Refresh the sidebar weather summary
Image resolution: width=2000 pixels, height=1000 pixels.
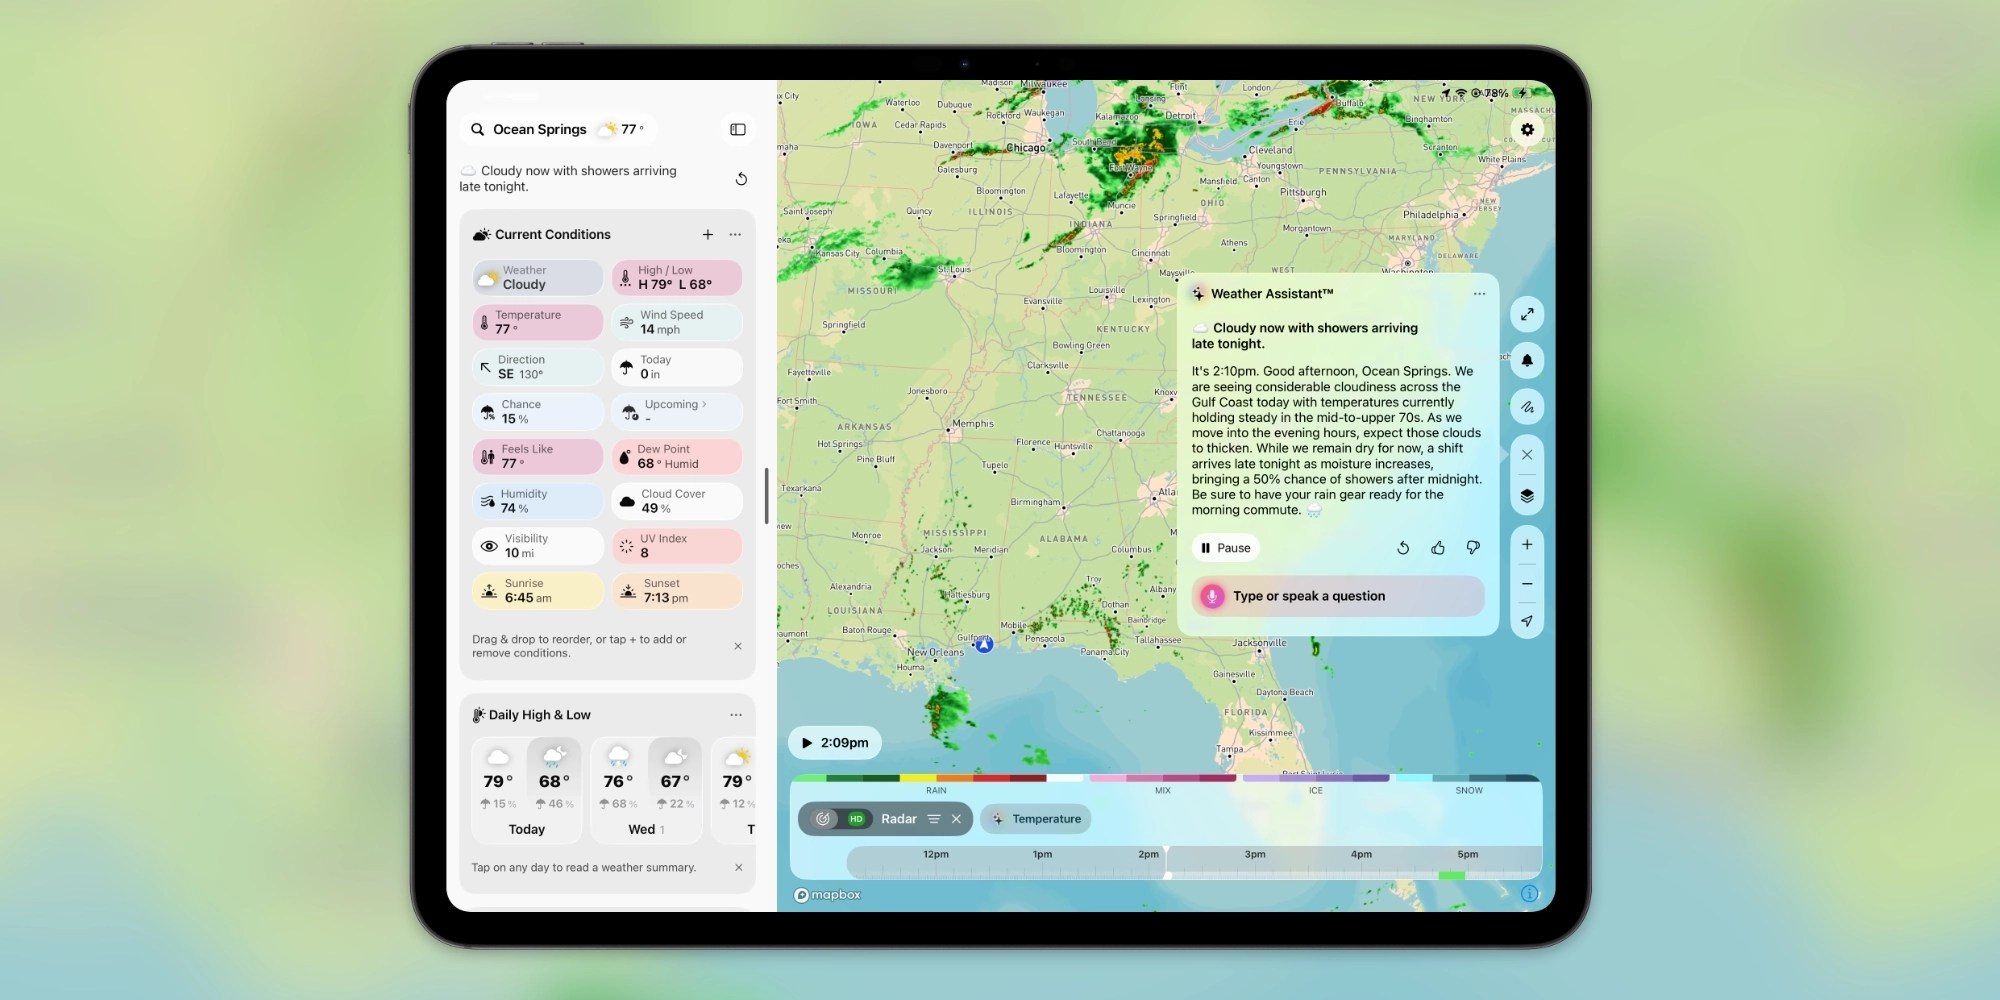[741, 179]
